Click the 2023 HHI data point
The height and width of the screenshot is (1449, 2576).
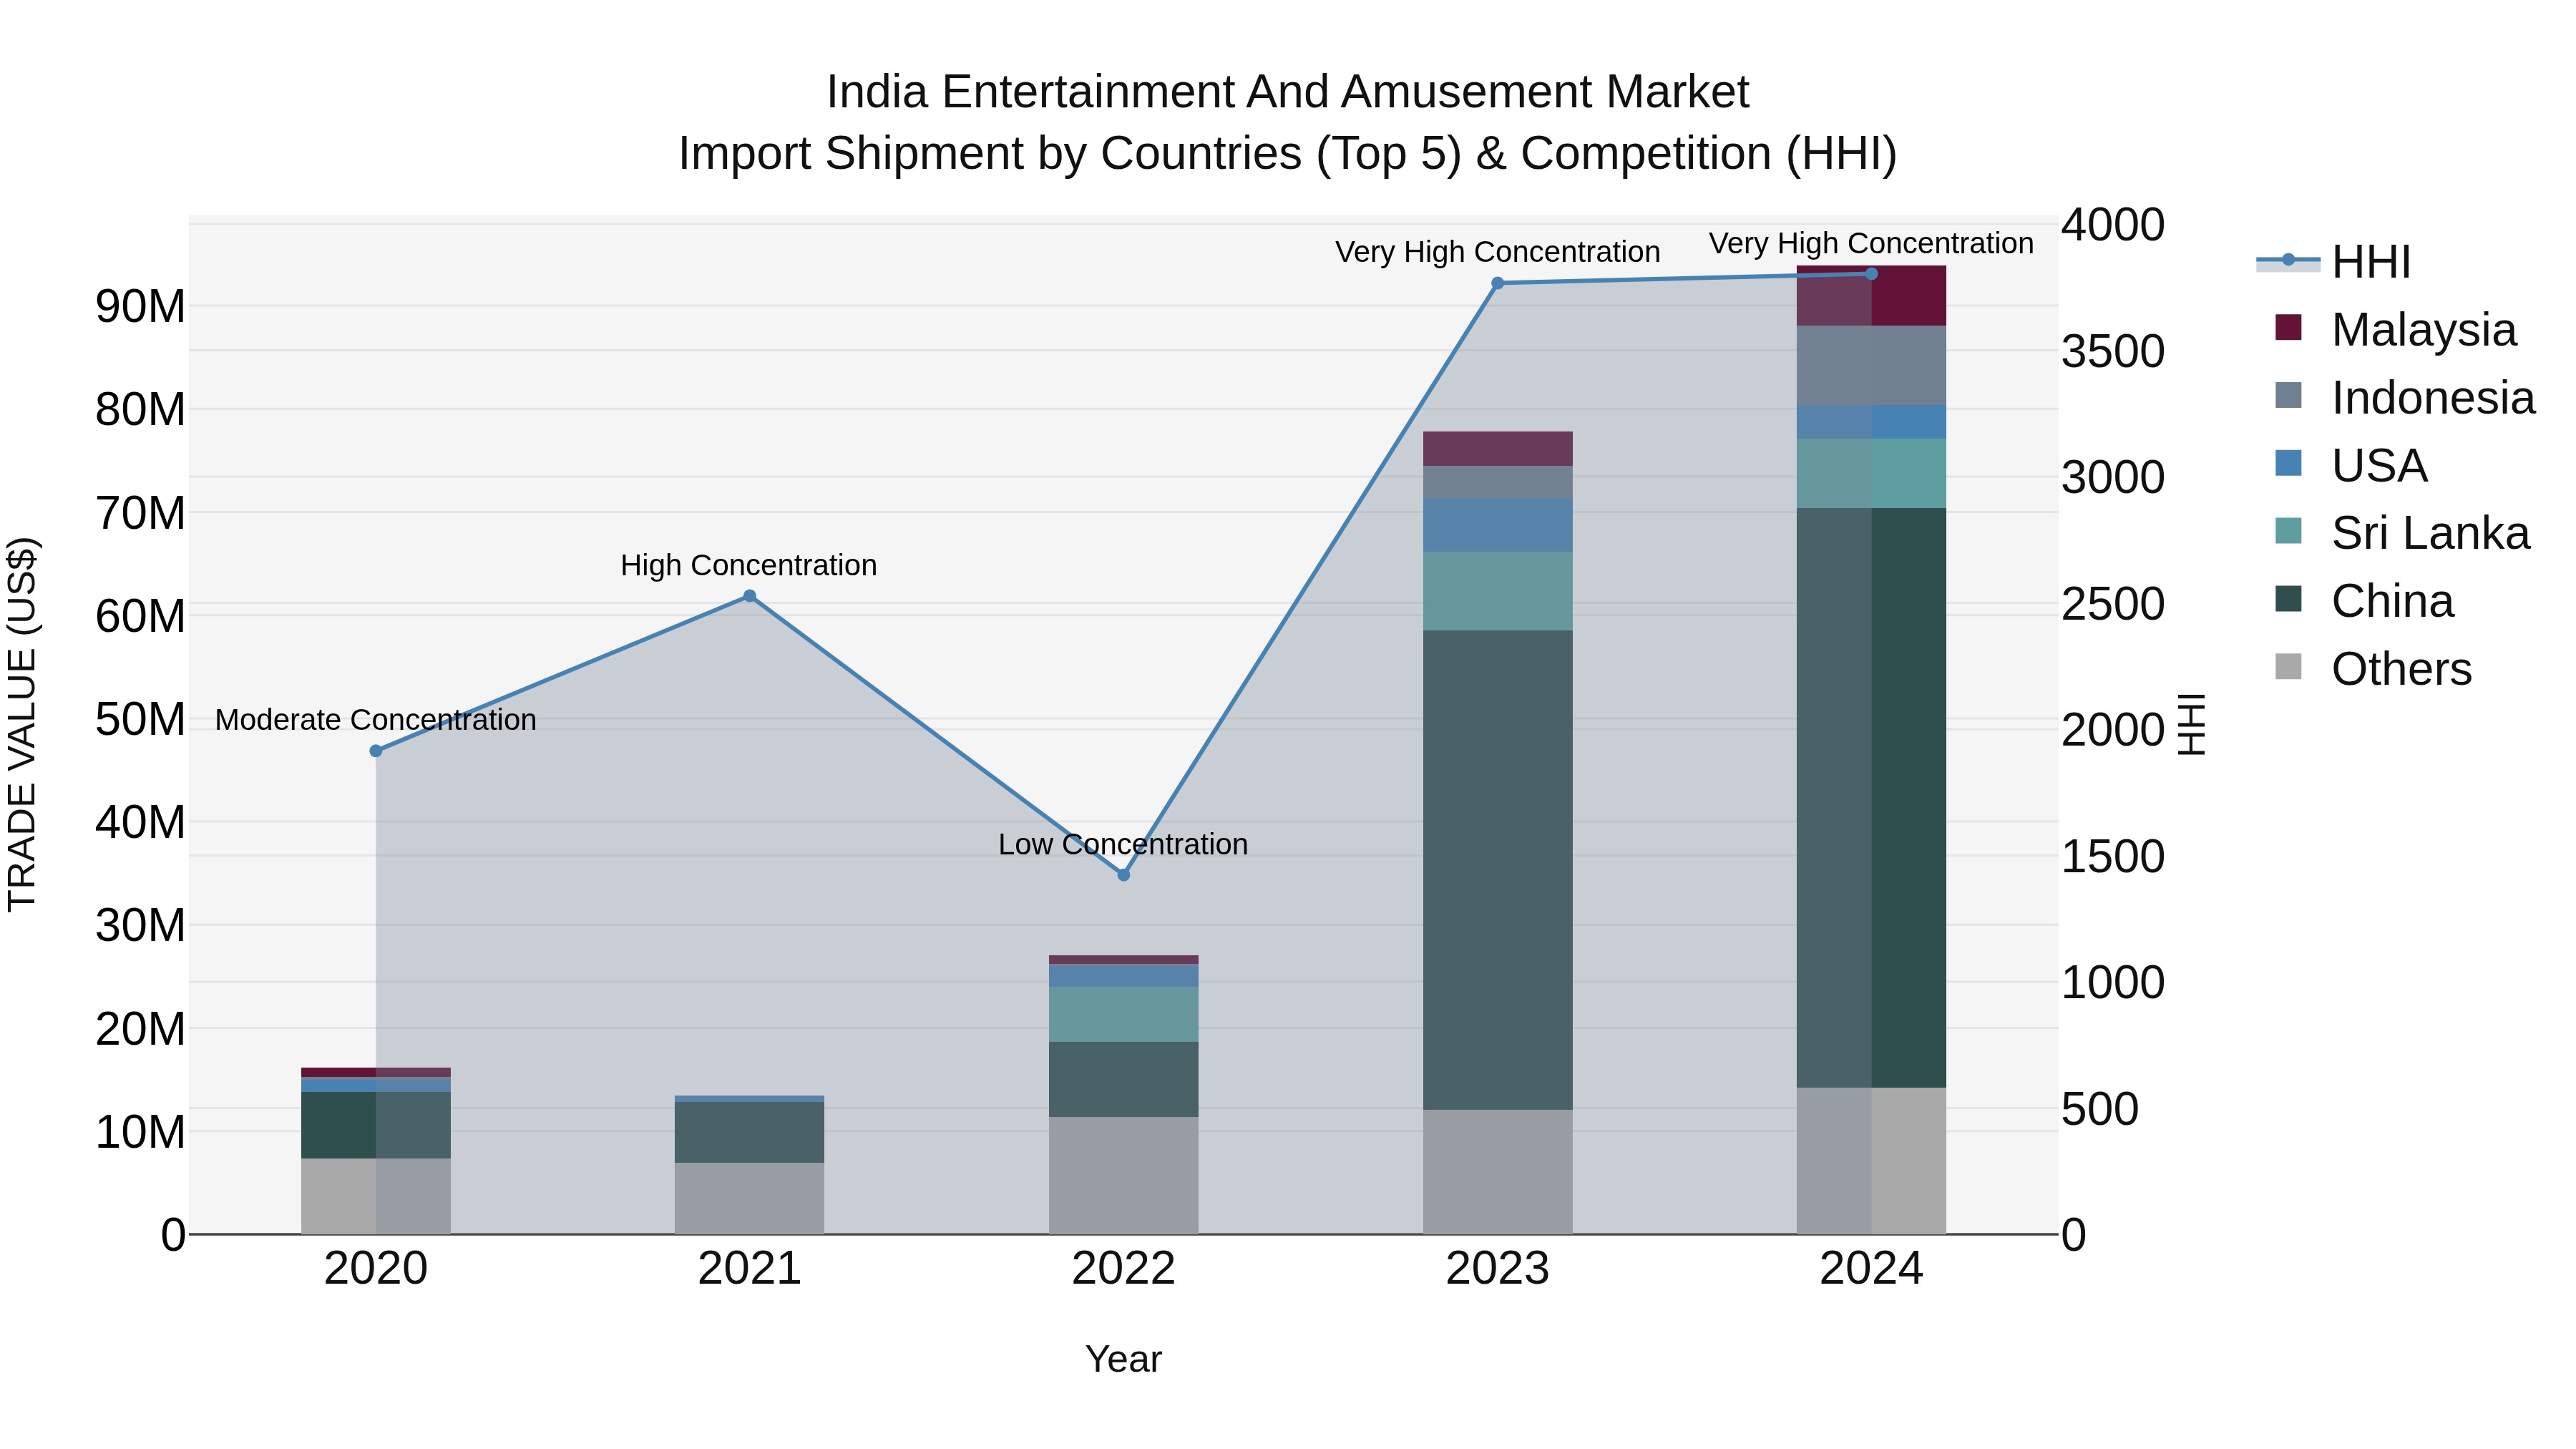[x=1497, y=284]
